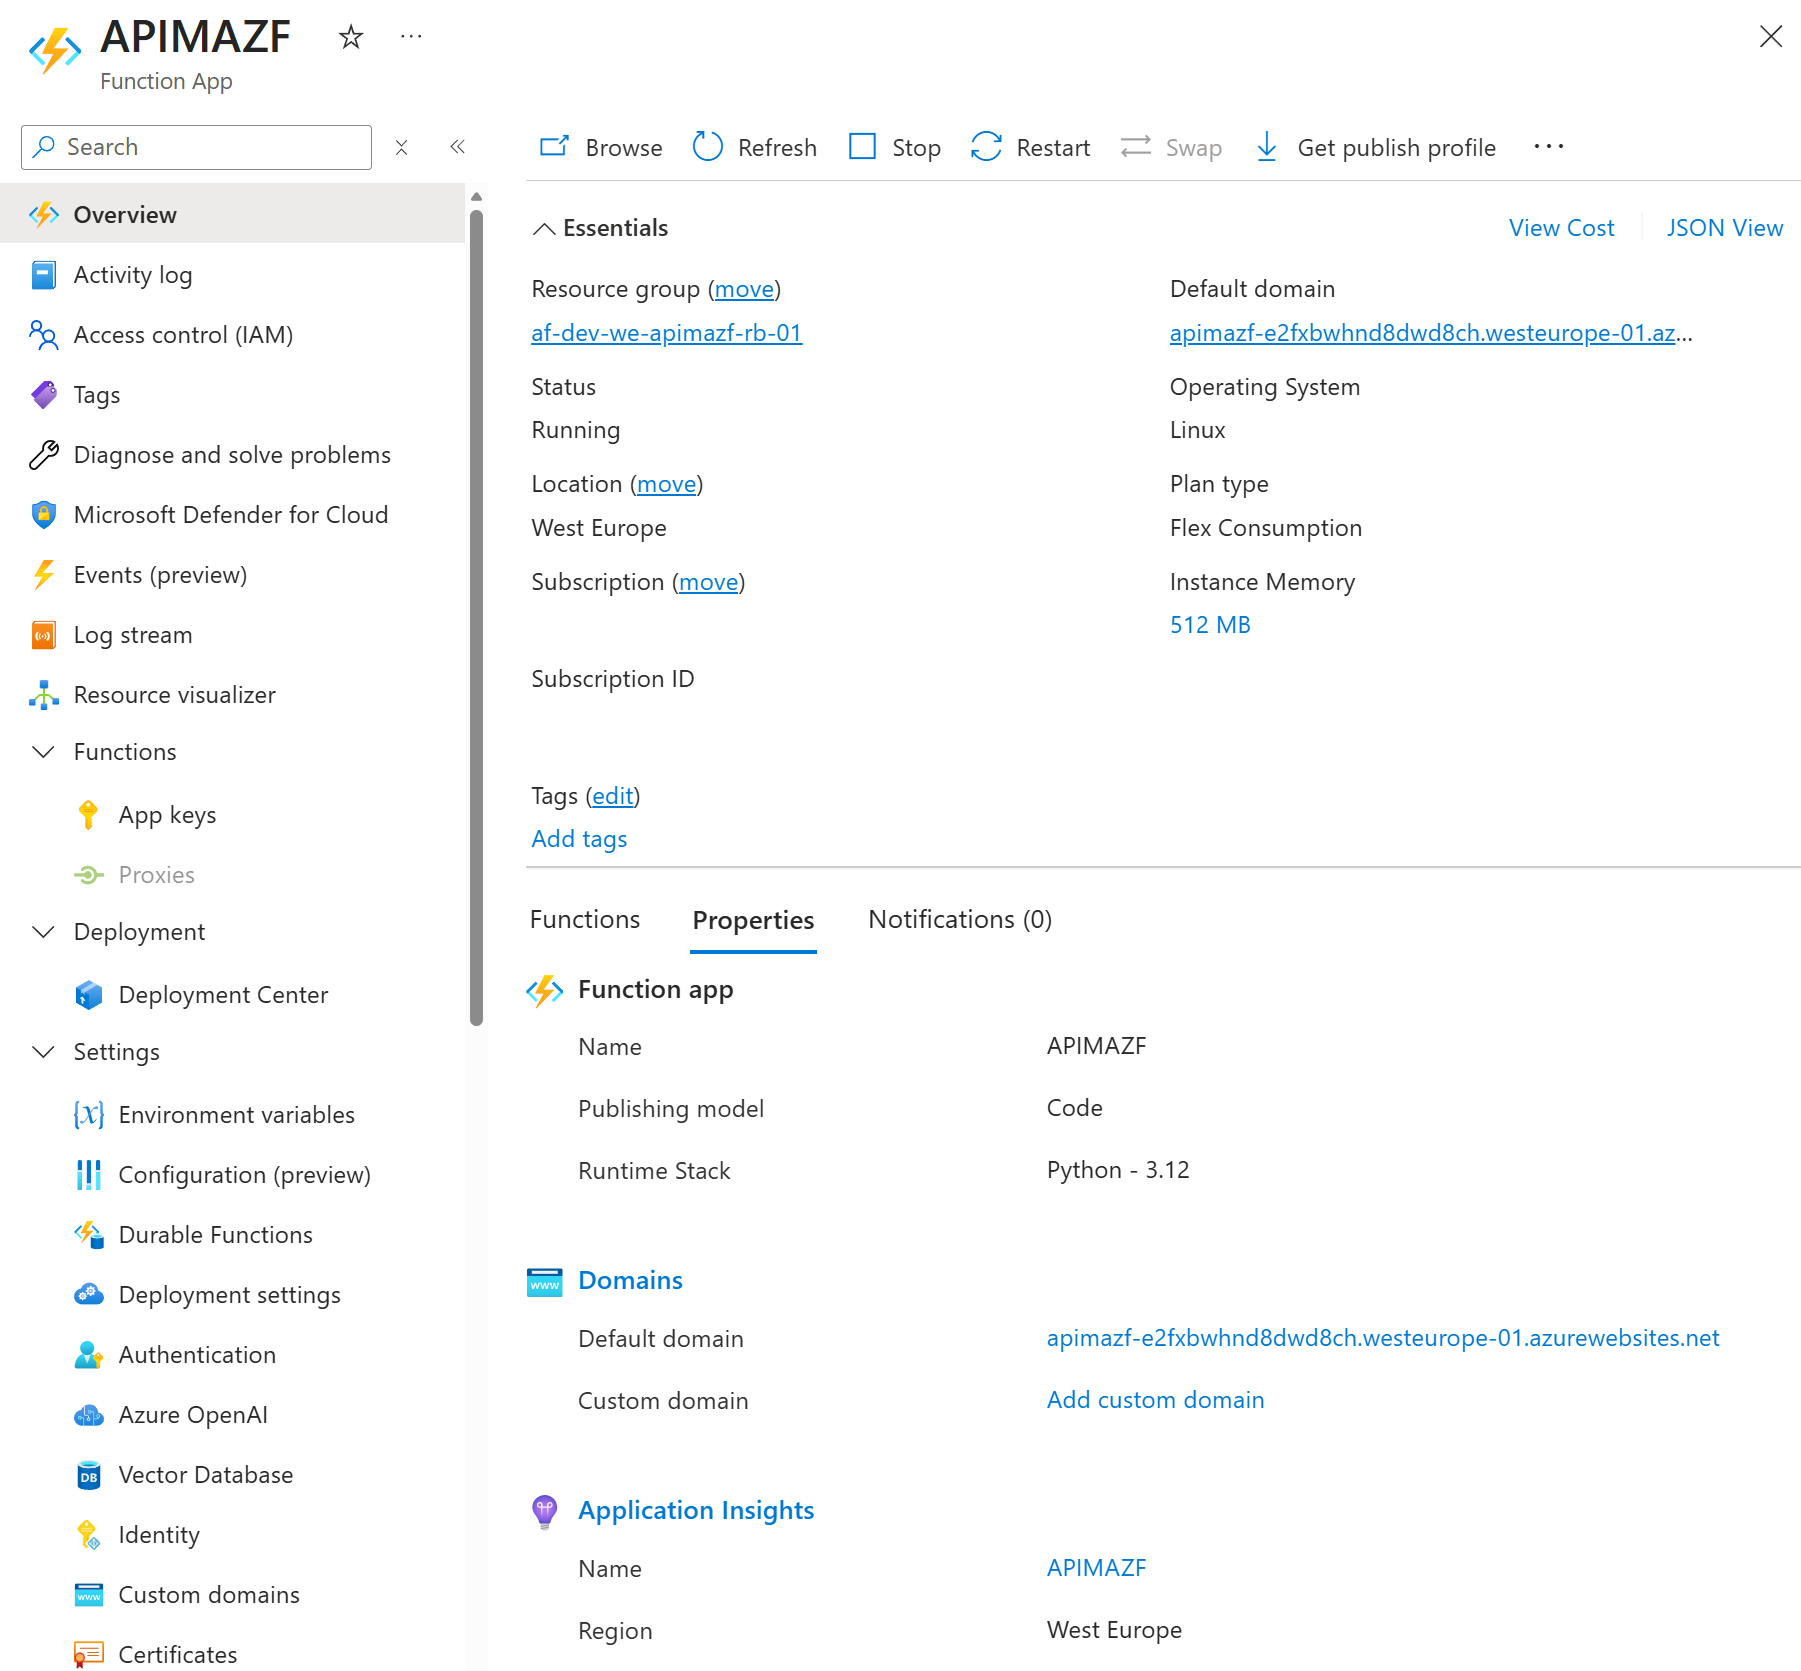Click the favorite star icon beside APIMAZF
1801x1671 pixels.
click(351, 38)
